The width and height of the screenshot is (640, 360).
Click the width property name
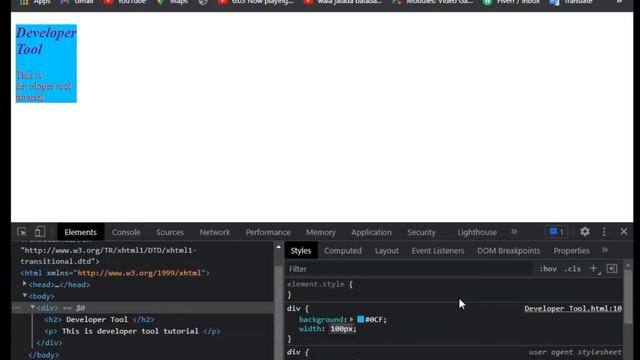point(311,329)
